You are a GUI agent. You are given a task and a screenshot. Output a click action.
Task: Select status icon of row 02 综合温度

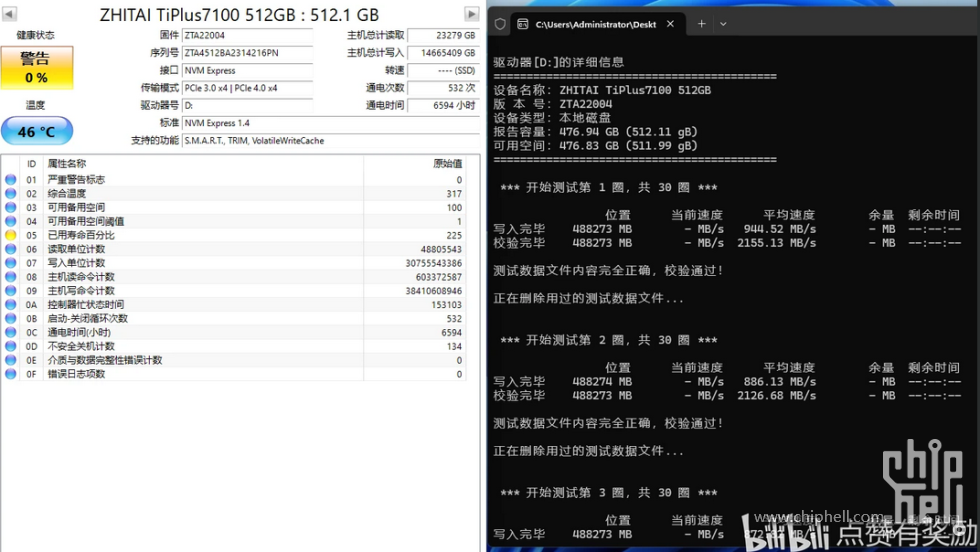(11, 193)
